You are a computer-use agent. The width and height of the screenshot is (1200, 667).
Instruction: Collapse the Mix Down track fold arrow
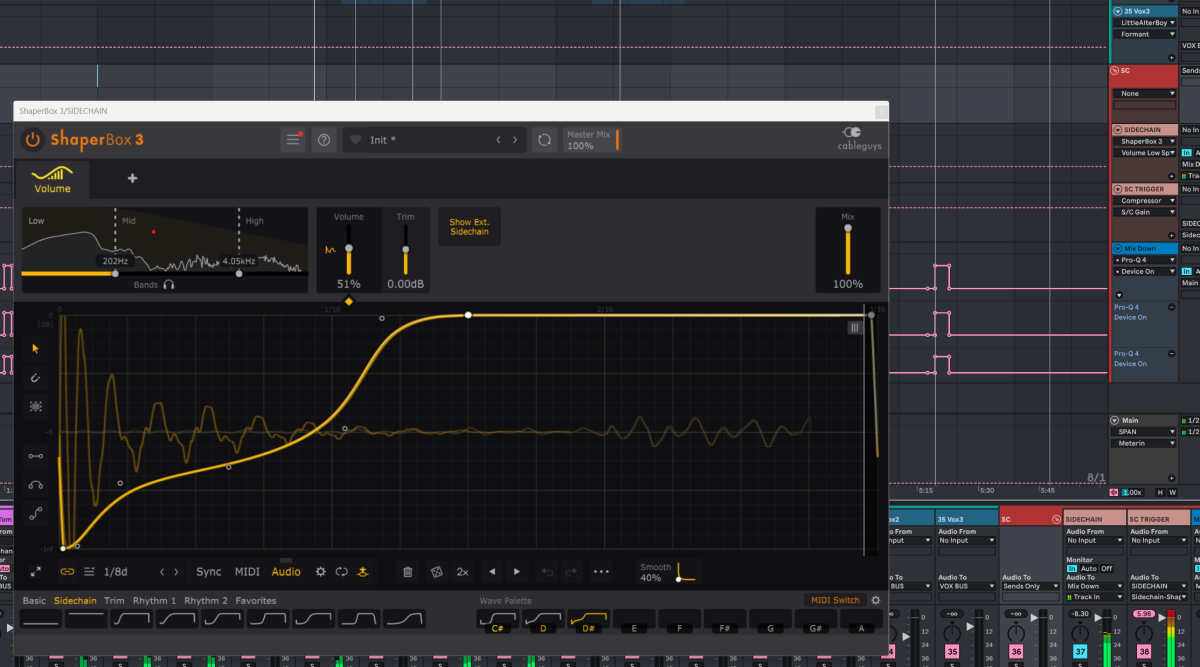(x=1118, y=248)
